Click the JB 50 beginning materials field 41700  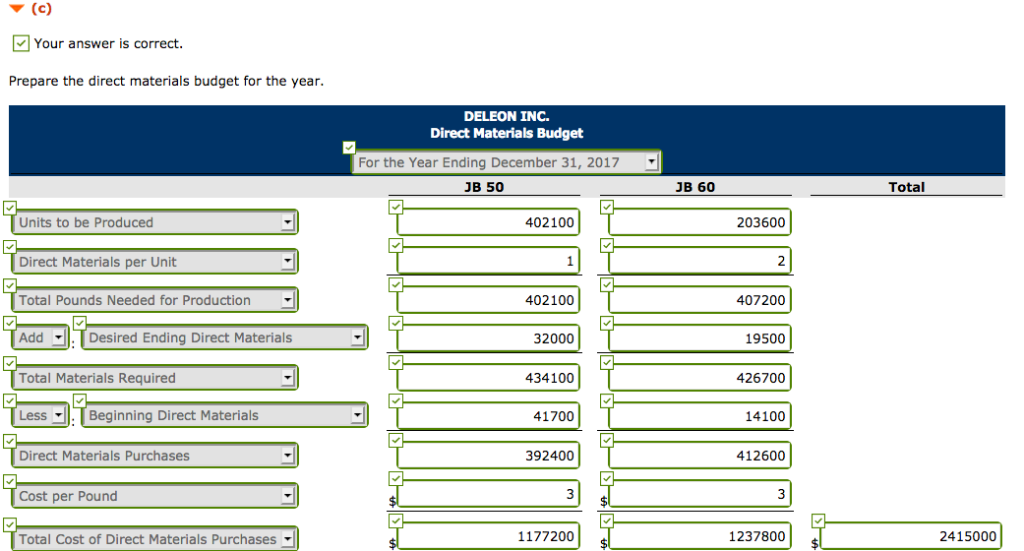488,416
